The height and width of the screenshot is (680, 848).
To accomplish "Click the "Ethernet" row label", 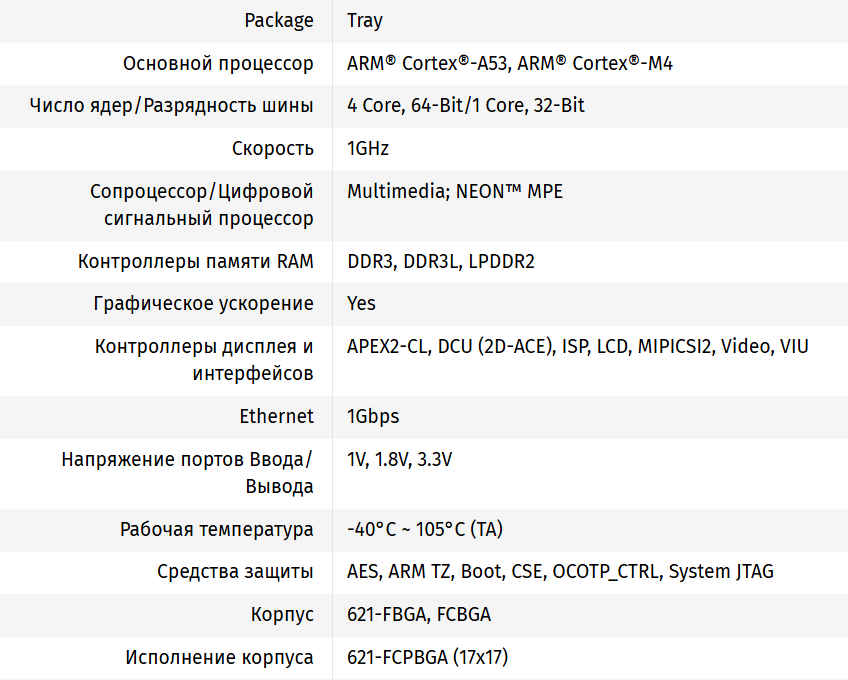I will click(276, 416).
